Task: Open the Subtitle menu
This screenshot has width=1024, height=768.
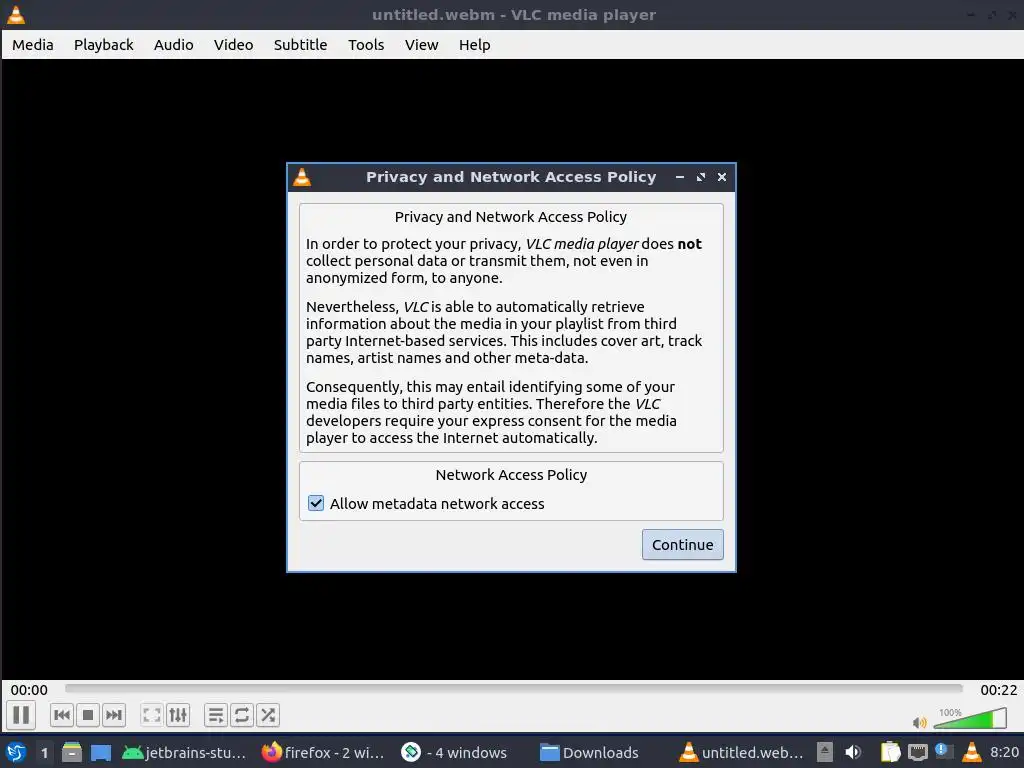Action: [x=300, y=45]
